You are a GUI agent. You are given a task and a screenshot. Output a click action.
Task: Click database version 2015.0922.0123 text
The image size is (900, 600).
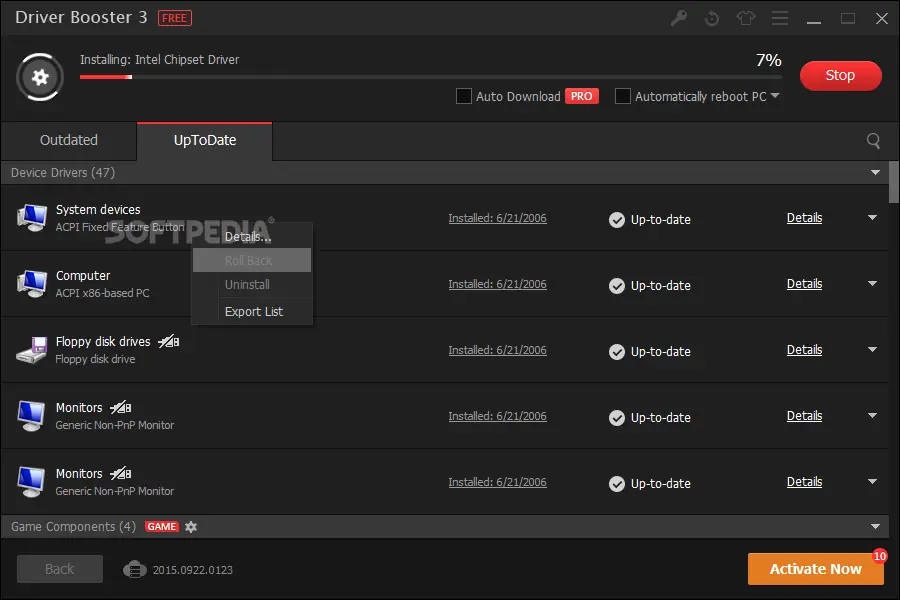192,570
